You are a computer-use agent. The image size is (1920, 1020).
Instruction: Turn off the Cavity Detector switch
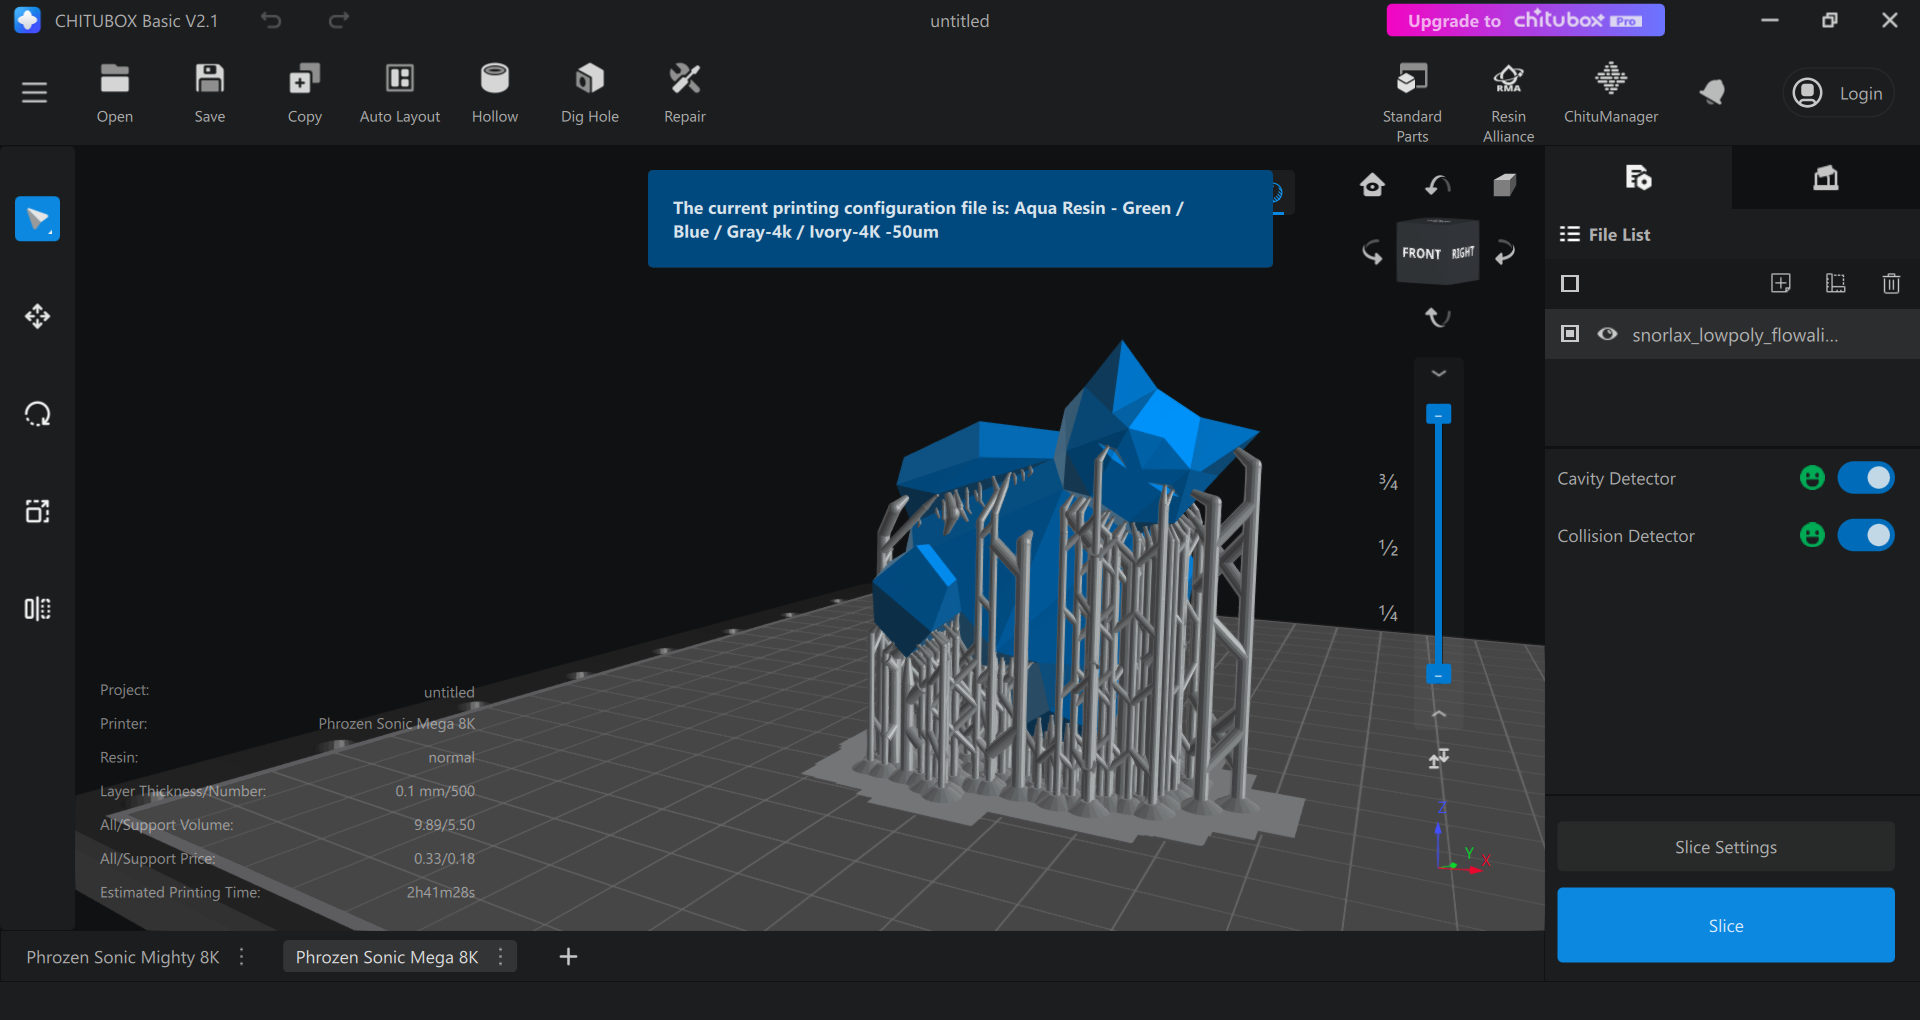(x=1866, y=478)
